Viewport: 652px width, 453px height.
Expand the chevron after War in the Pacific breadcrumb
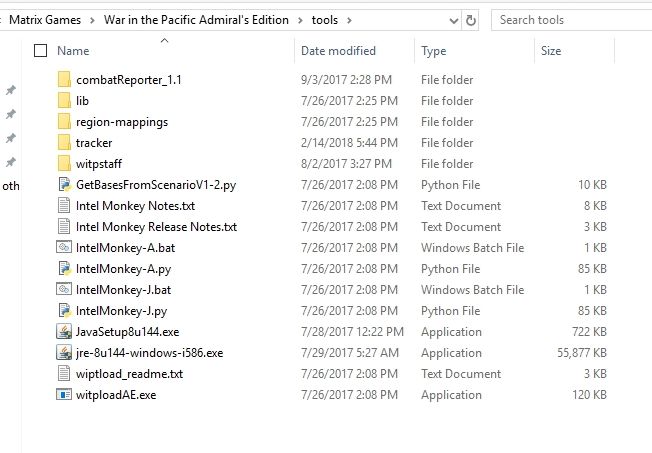coord(300,20)
